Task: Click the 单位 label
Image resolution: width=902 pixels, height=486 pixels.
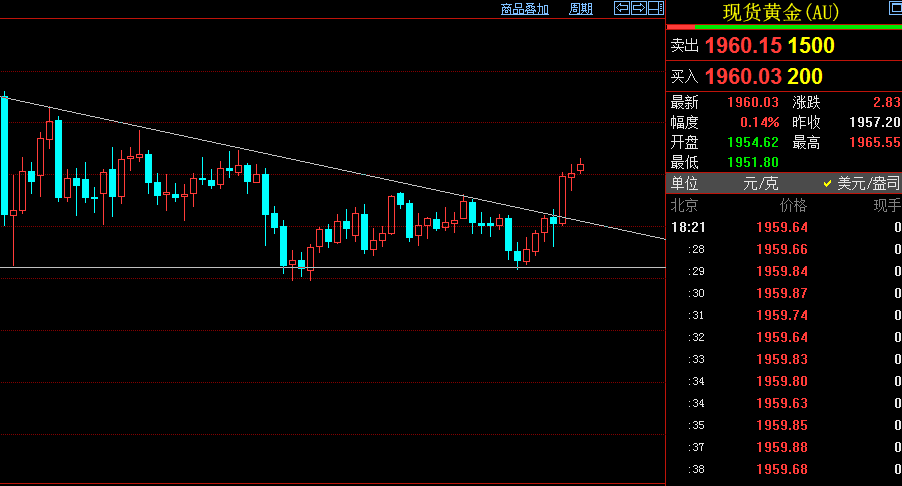Action: tap(684, 183)
